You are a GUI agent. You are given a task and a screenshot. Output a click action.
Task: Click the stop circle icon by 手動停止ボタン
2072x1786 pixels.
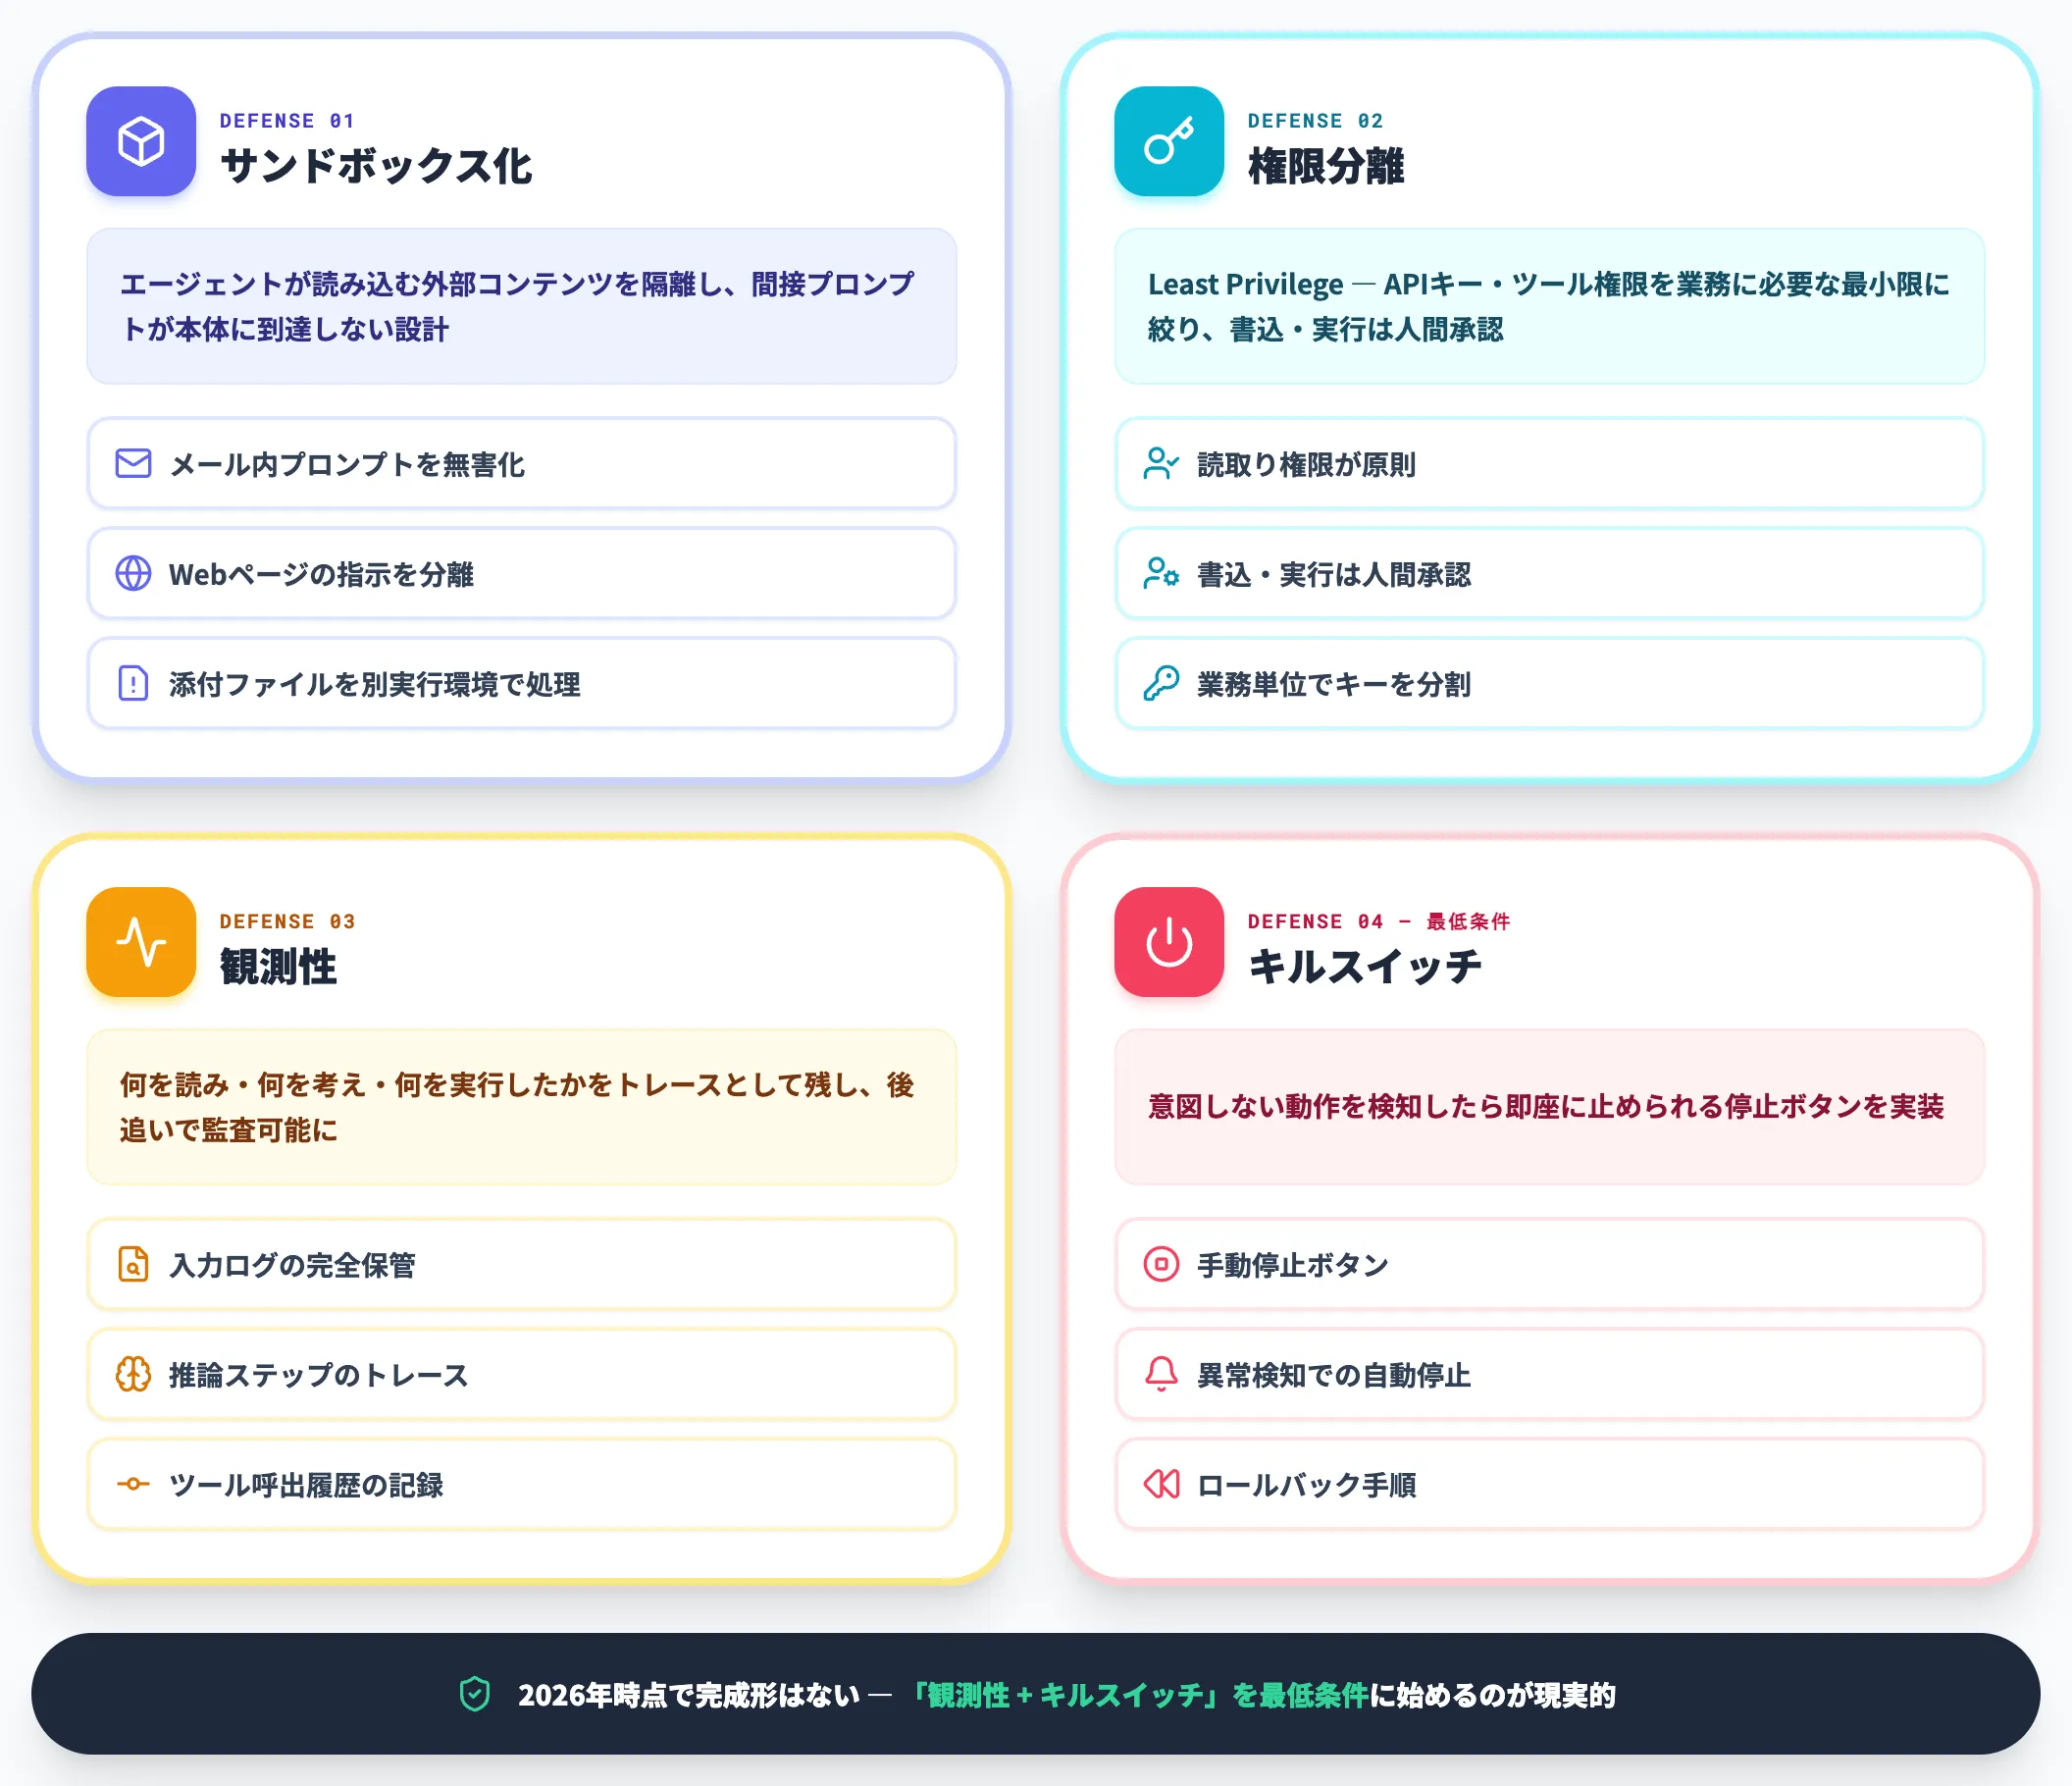coord(1161,1265)
